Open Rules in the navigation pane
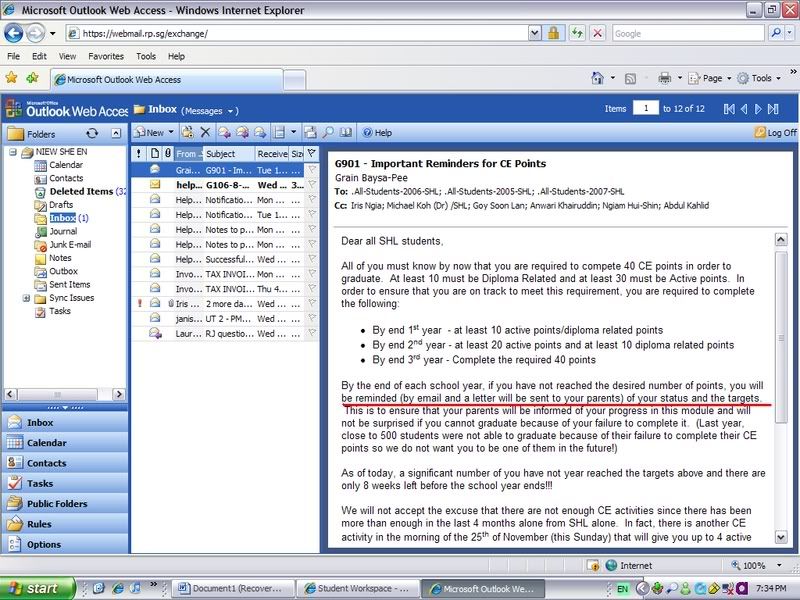Viewport: 800px width, 600px height. click(x=40, y=524)
